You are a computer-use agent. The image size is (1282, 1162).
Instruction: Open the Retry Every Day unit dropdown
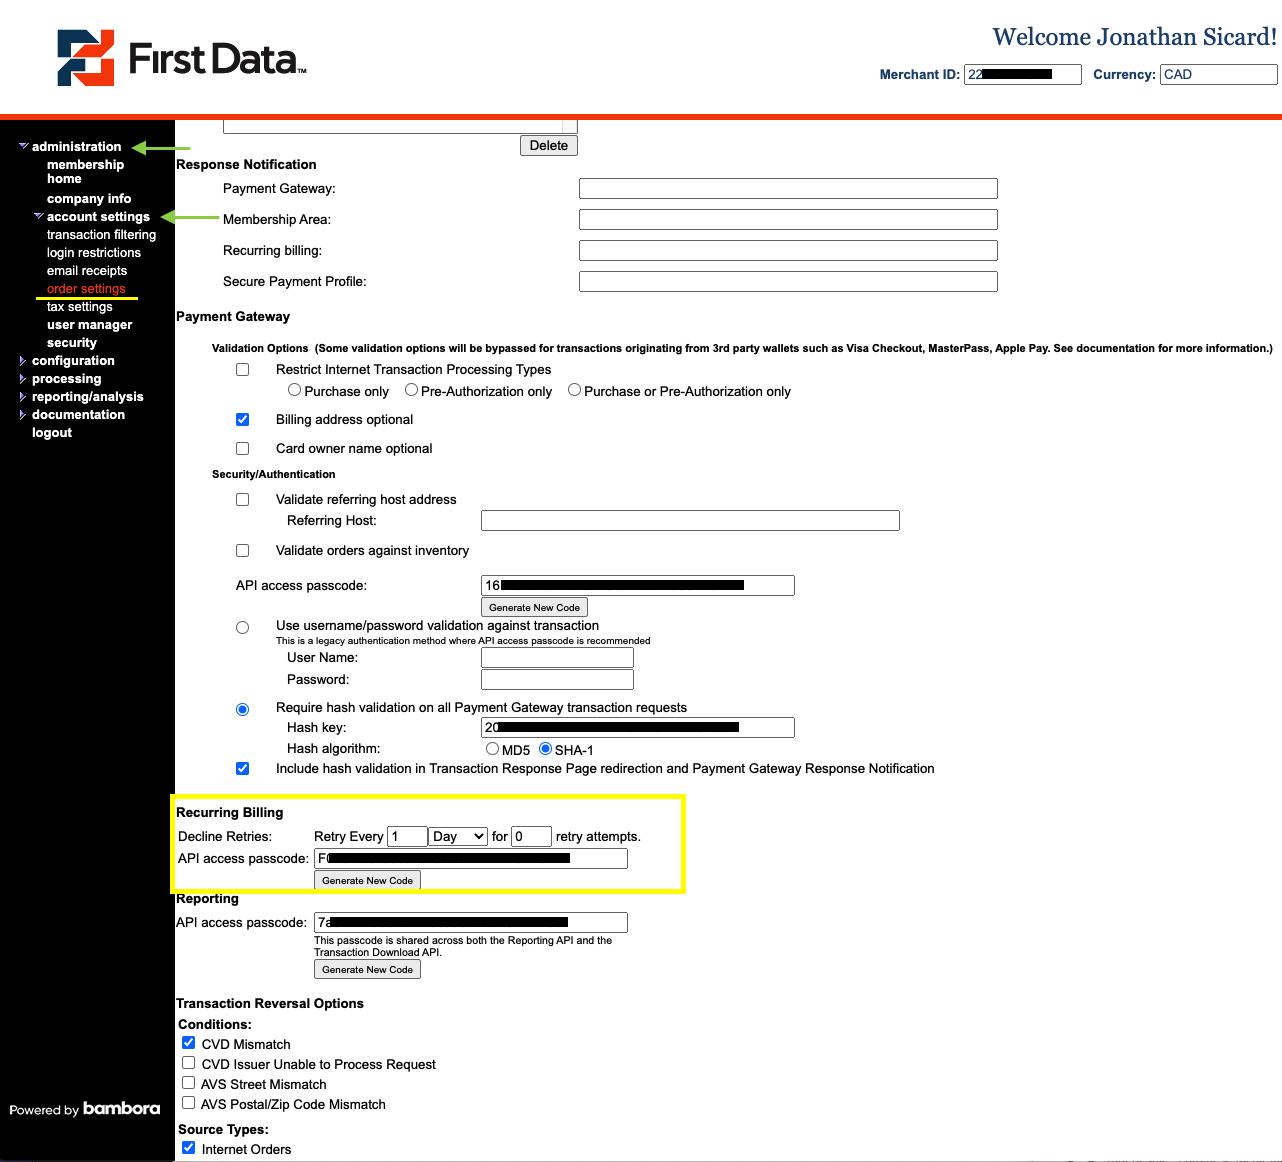pyautogui.click(x=458, y=836)
